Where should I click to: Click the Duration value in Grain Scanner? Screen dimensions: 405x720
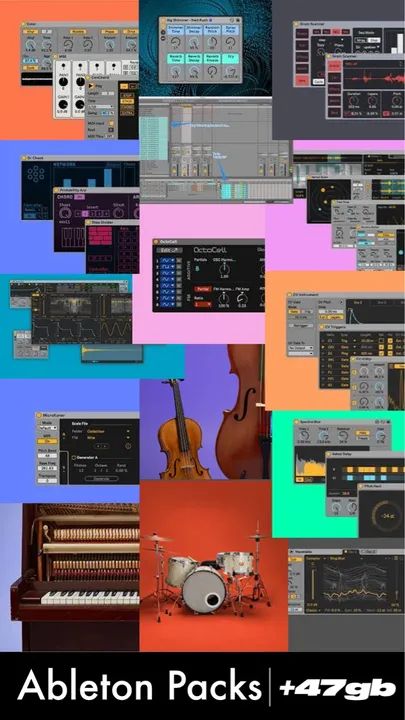click(353, 106)
